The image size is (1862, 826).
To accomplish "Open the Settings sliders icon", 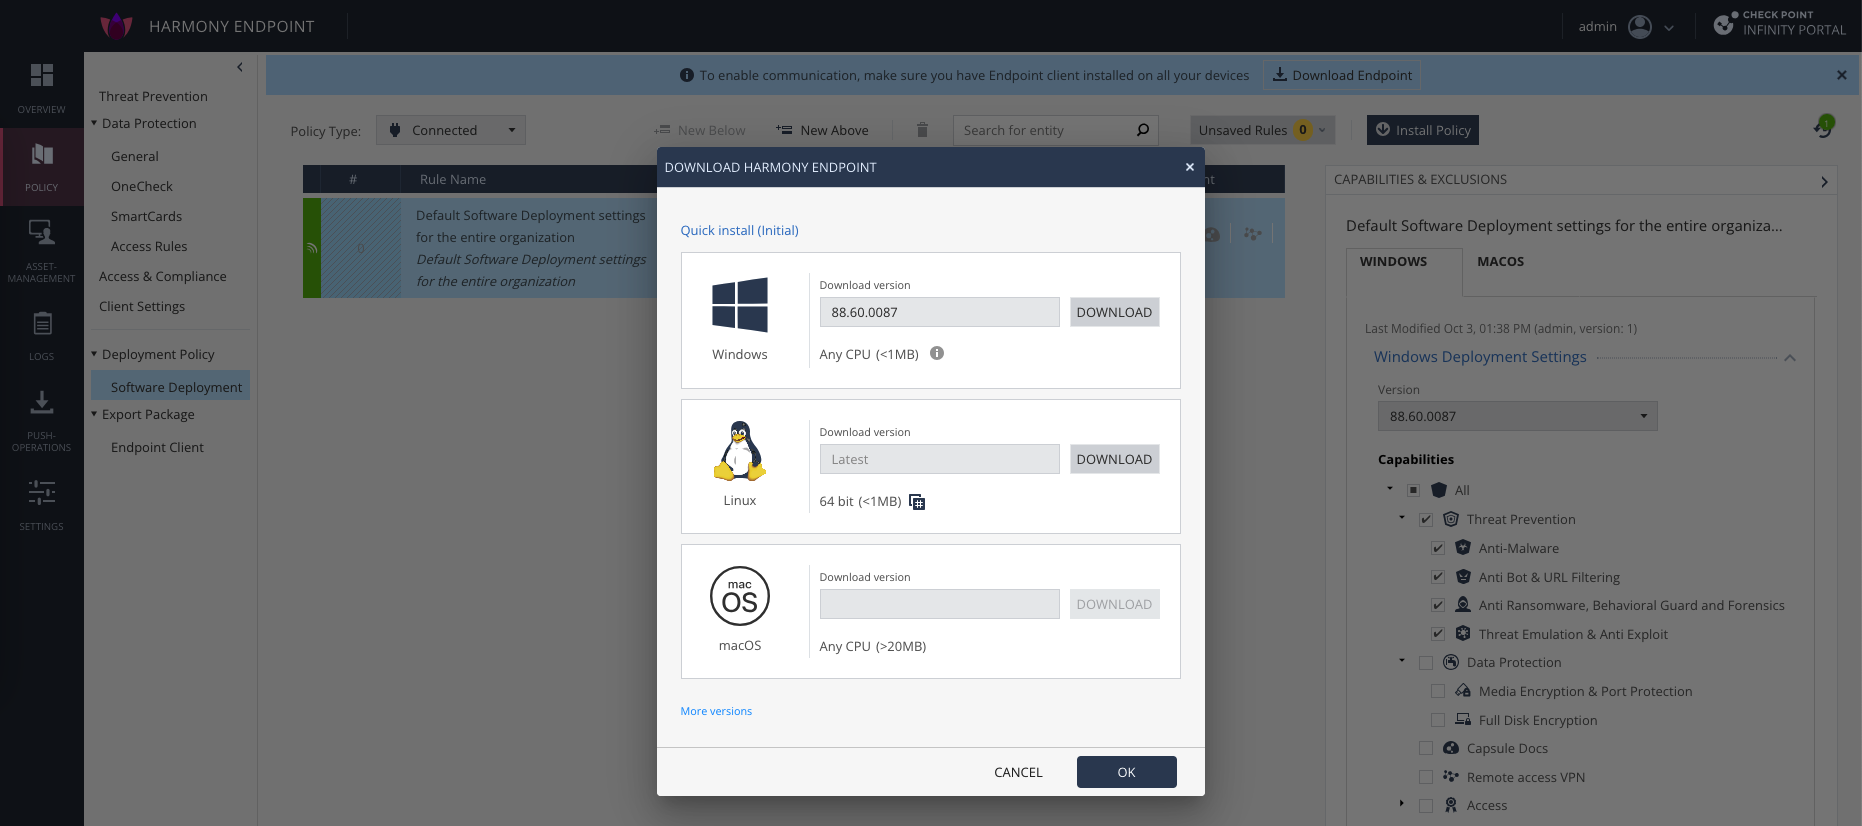I will 41,493.
